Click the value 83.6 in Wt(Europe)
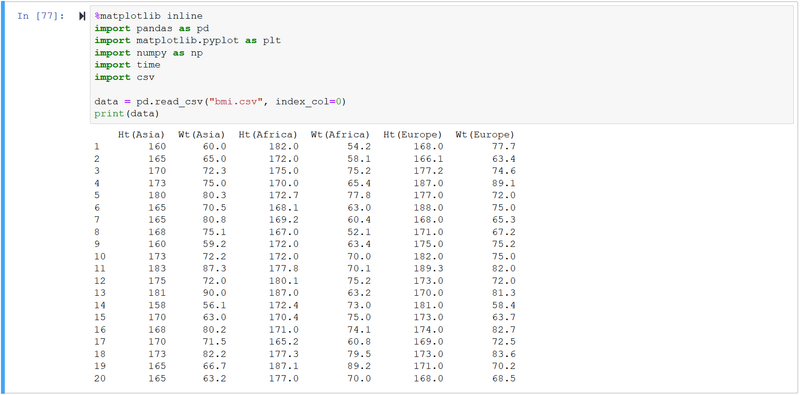 pyautogui.click(x=504, y=354)
